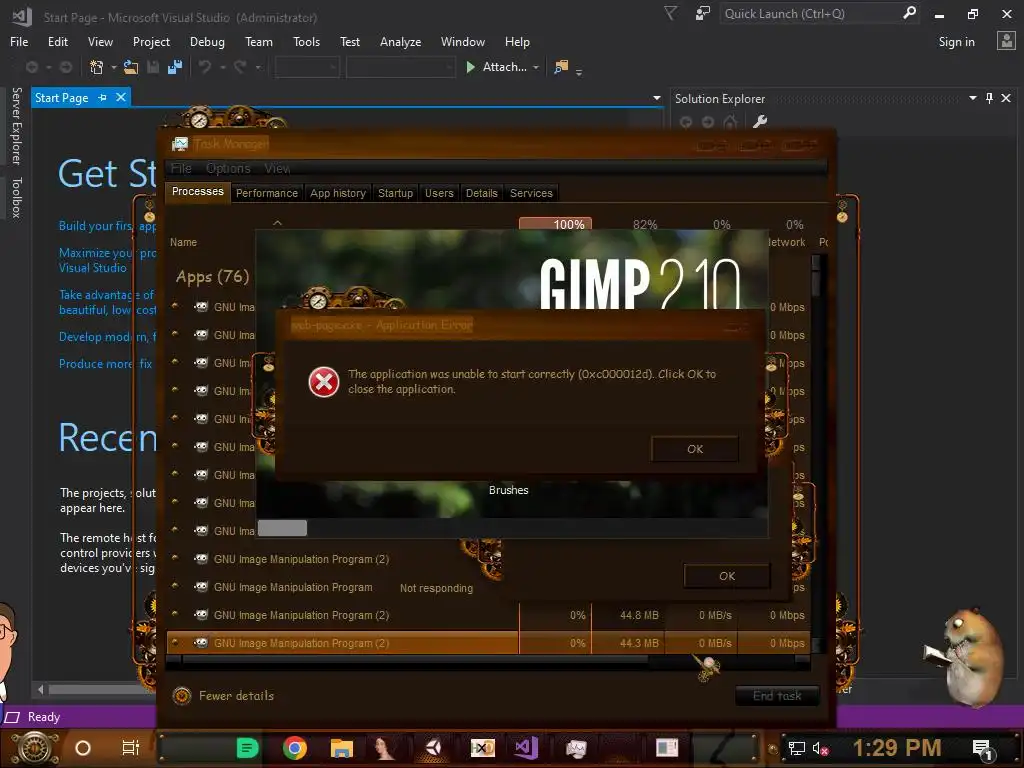Click the 100% CPU column header
This screenshot has width=1024, height=768.
[x=555, y=224]
